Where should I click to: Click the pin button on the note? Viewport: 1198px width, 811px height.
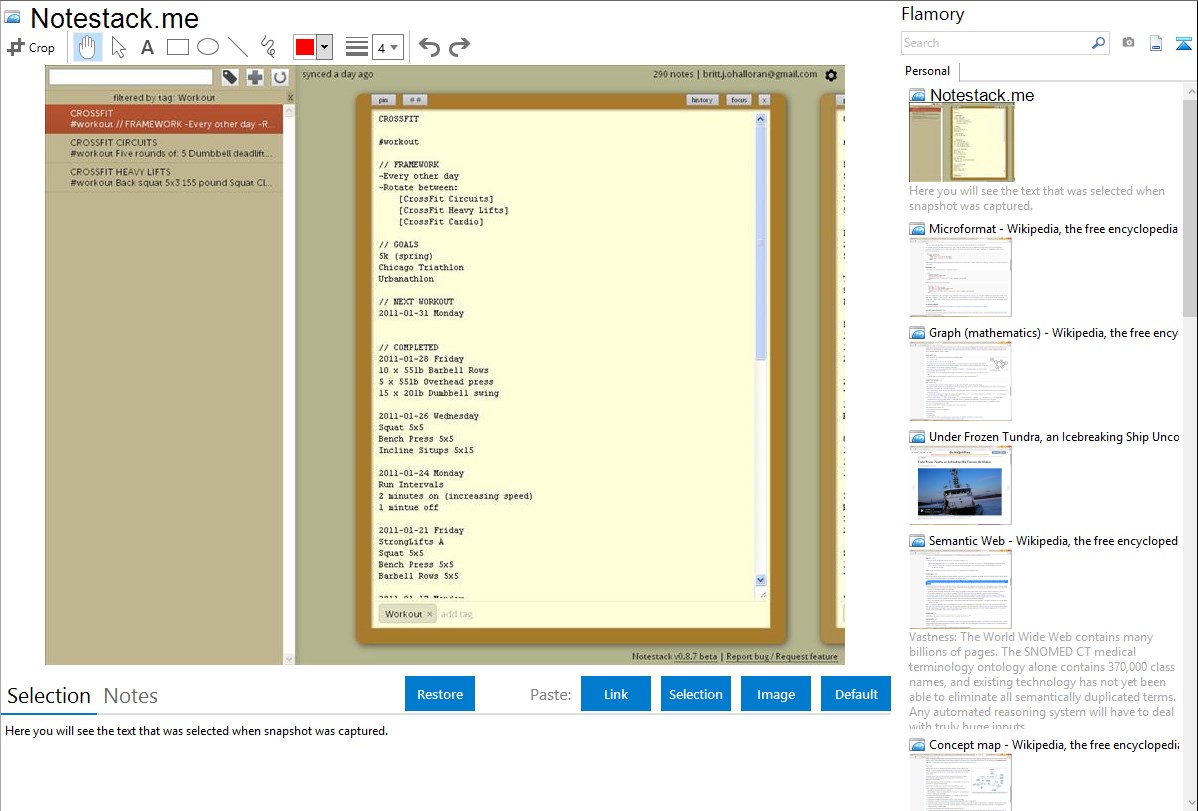tap(384, 99)
